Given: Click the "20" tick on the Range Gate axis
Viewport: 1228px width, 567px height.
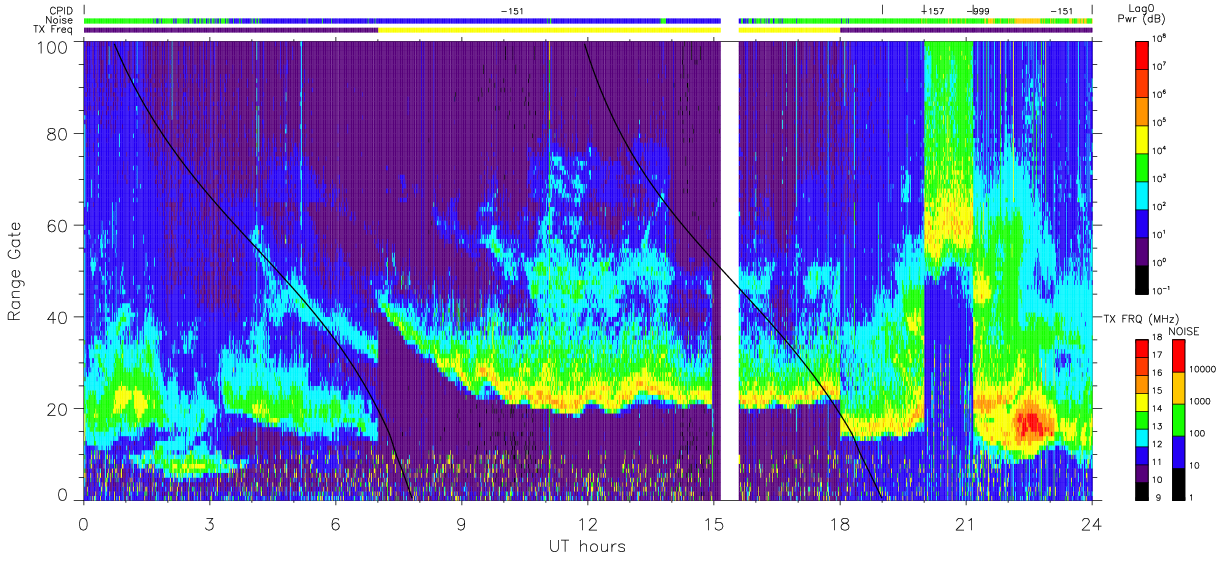Looking at the screenshot, I should 59,408.
